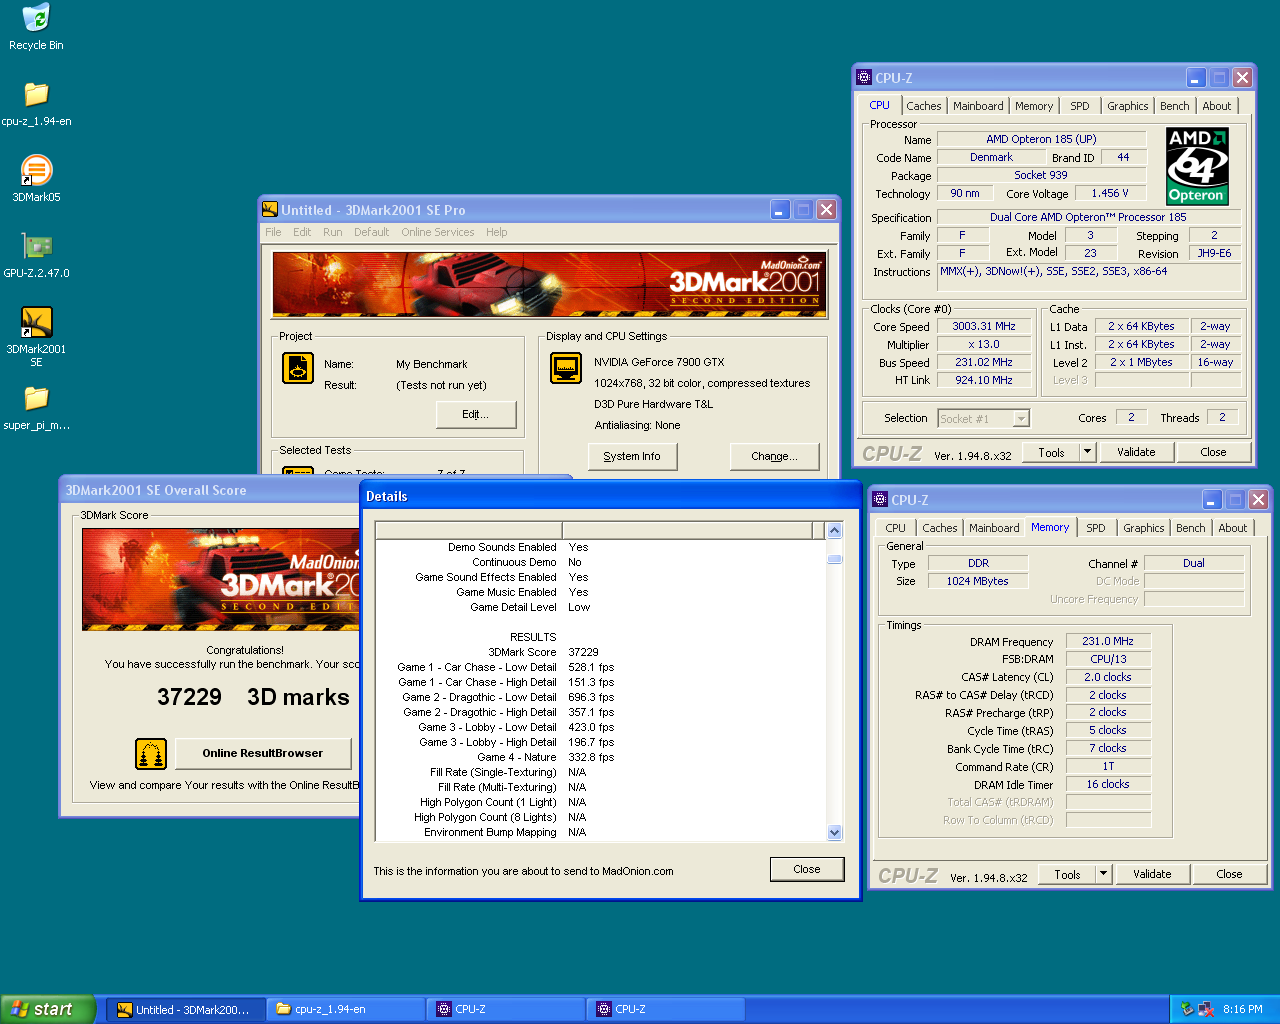Open About tab in top CPU-Z
The height and width of the screenshot is (1024, 1280).
1217,106
